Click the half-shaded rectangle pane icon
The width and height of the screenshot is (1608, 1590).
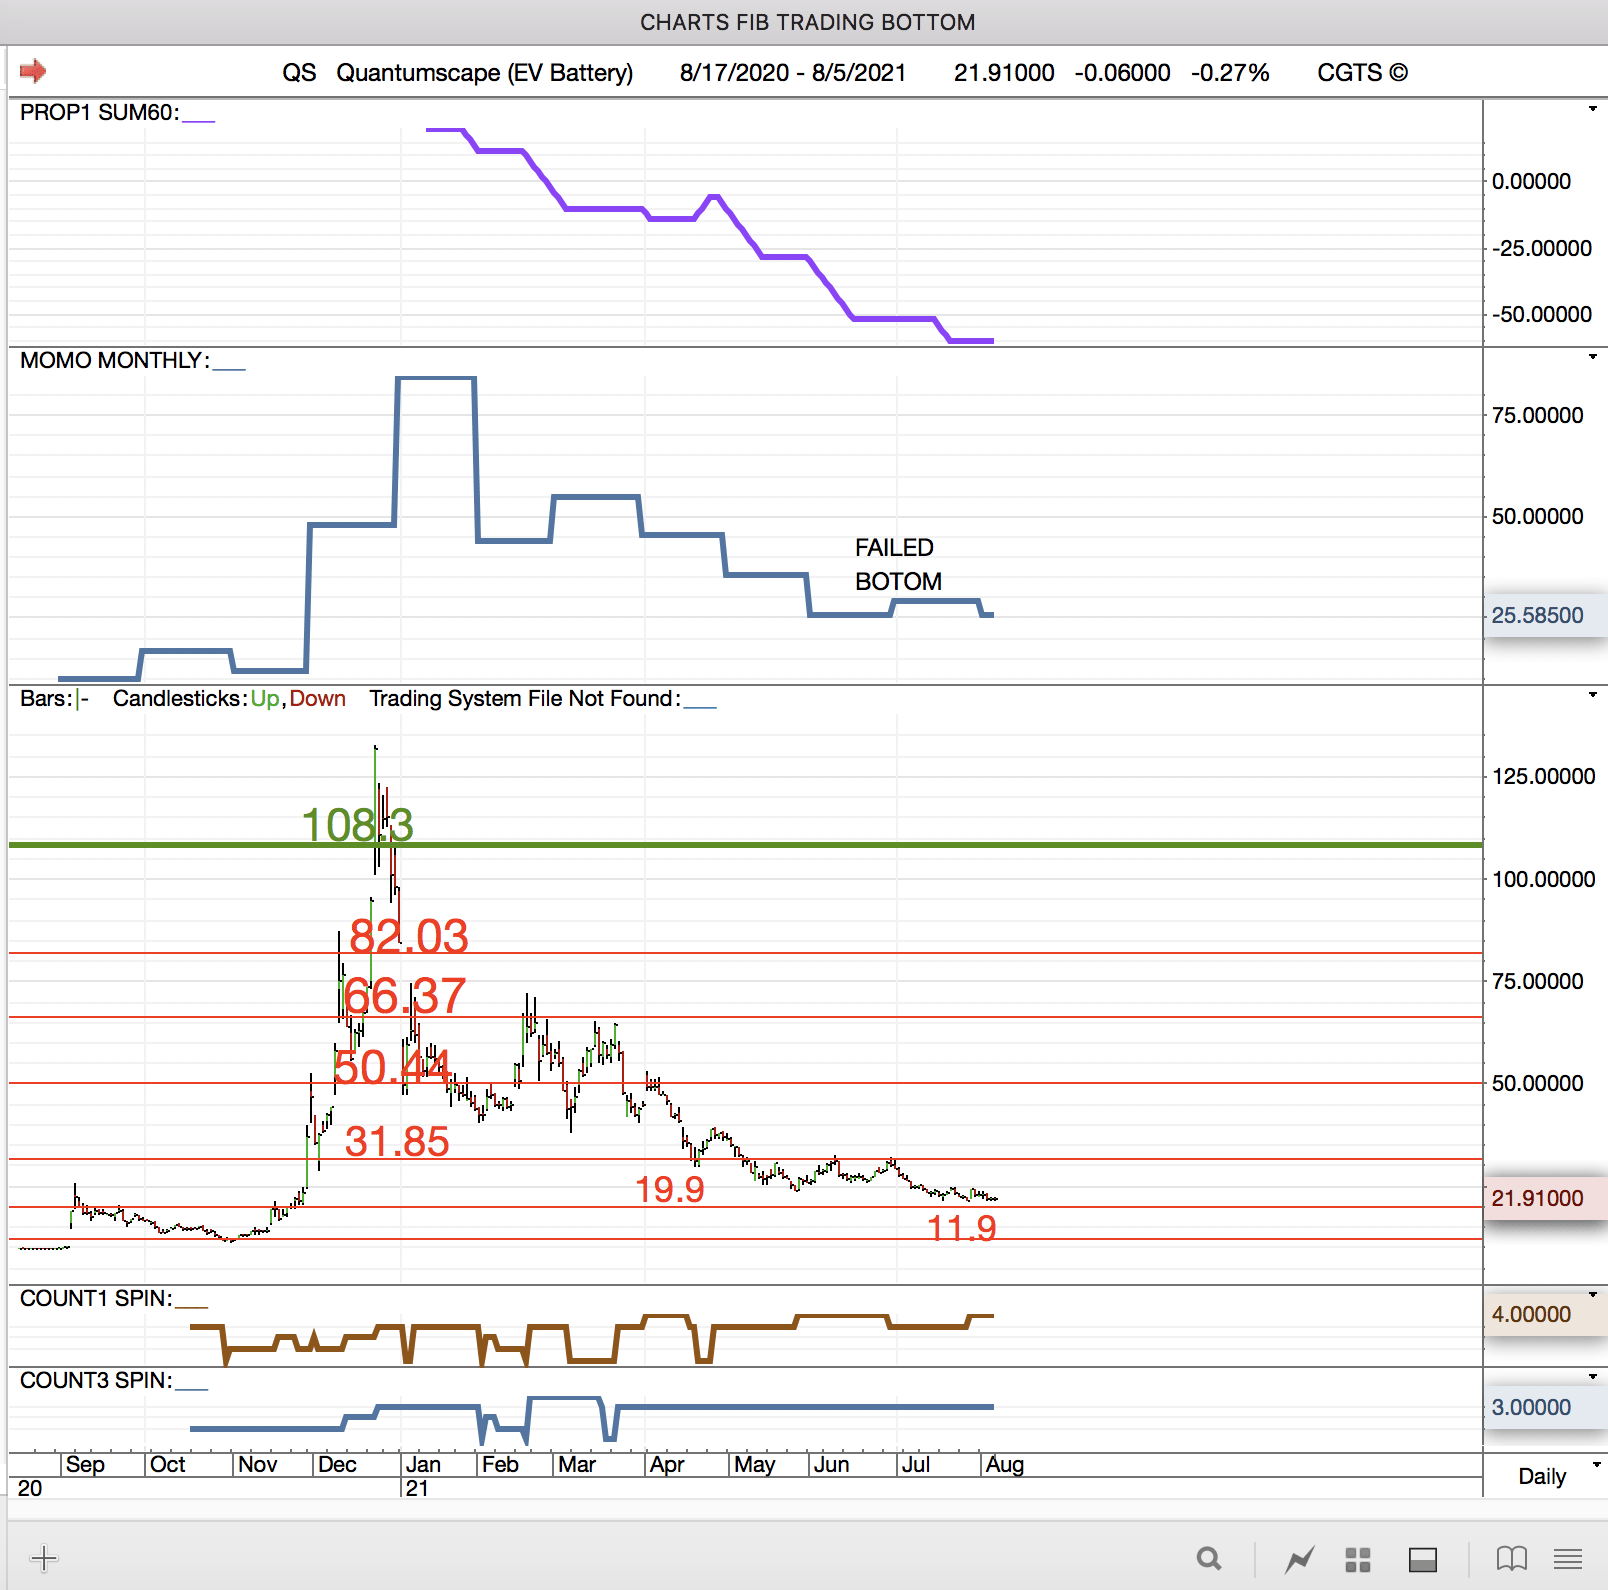coord(1422,1559)
